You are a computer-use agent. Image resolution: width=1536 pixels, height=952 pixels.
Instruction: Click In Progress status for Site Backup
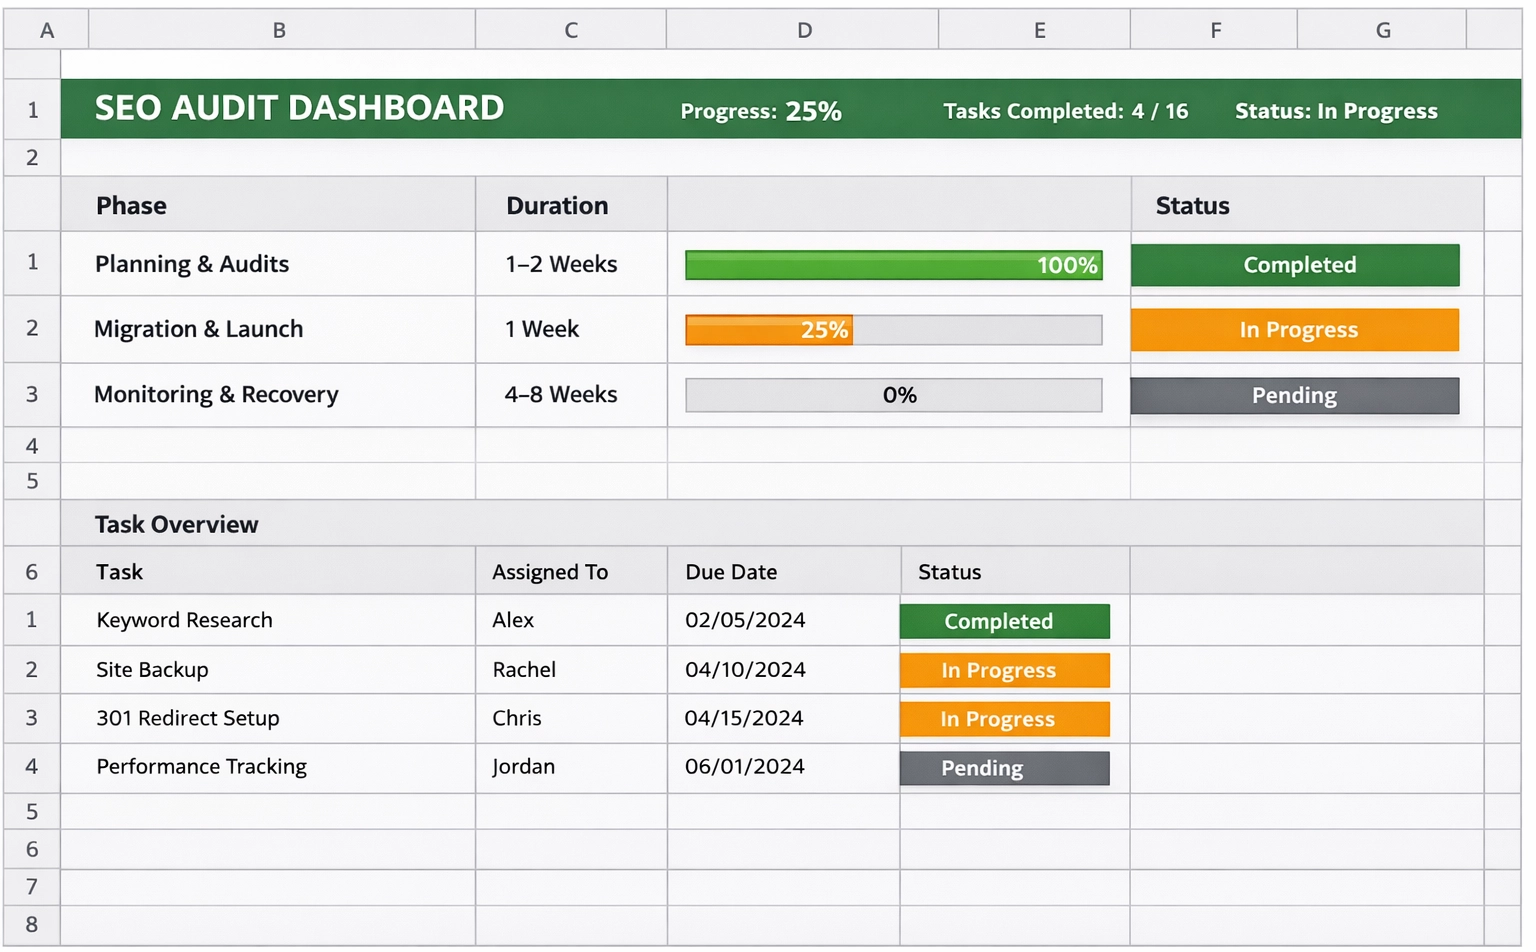pyautogui.click(x=1004, y=670)
